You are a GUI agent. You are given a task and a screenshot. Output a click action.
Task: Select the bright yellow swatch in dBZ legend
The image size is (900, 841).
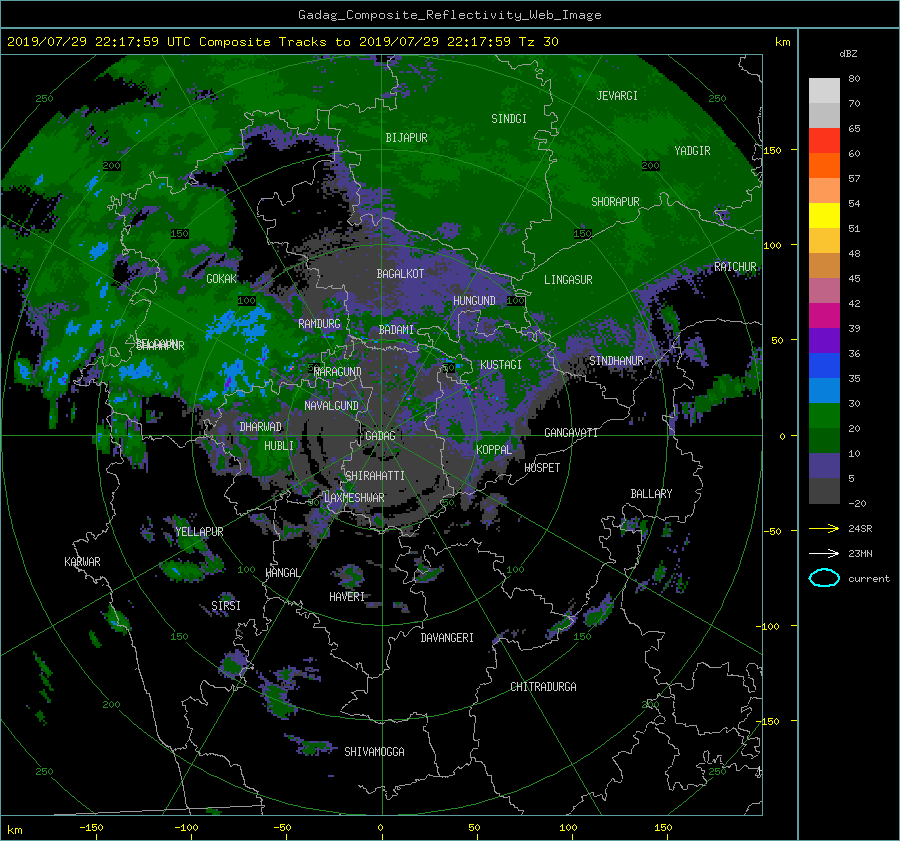pyautogui.click(x=824, y=215)
